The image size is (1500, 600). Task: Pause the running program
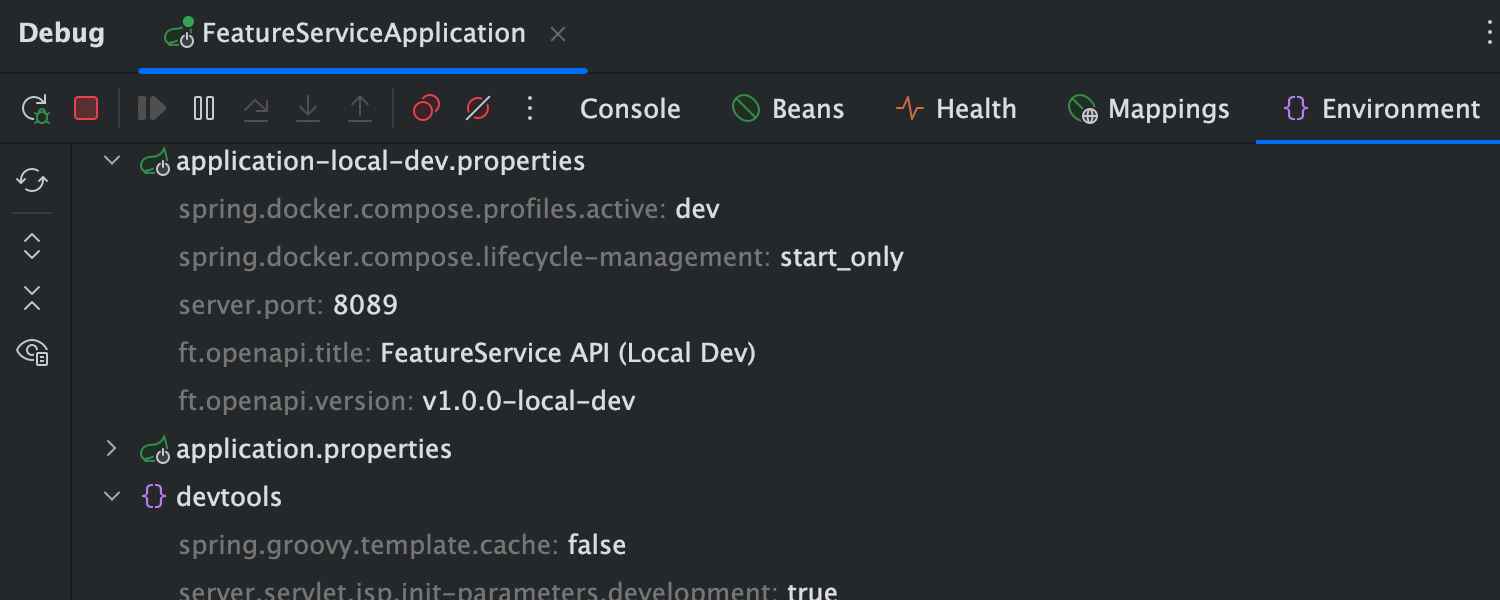(x=203, y=108)
